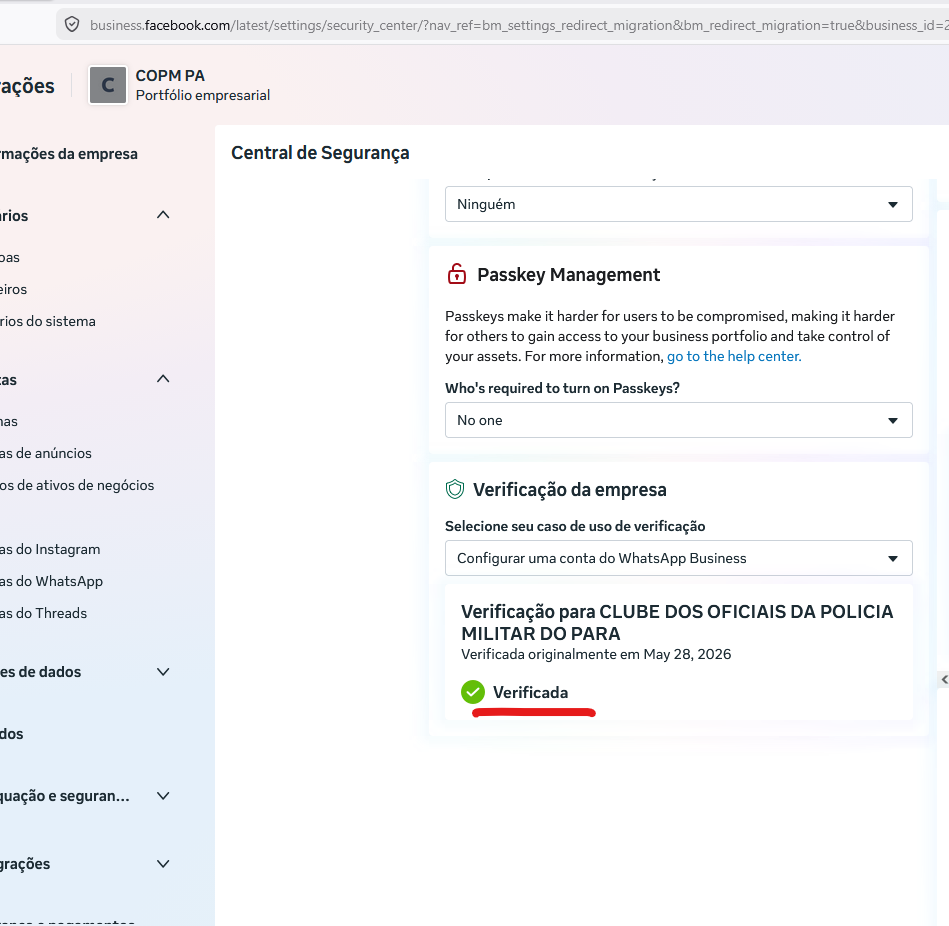Click the 'dos' sidebar item
This screenshot has height=926, width=949.
(x=11, y=734)
